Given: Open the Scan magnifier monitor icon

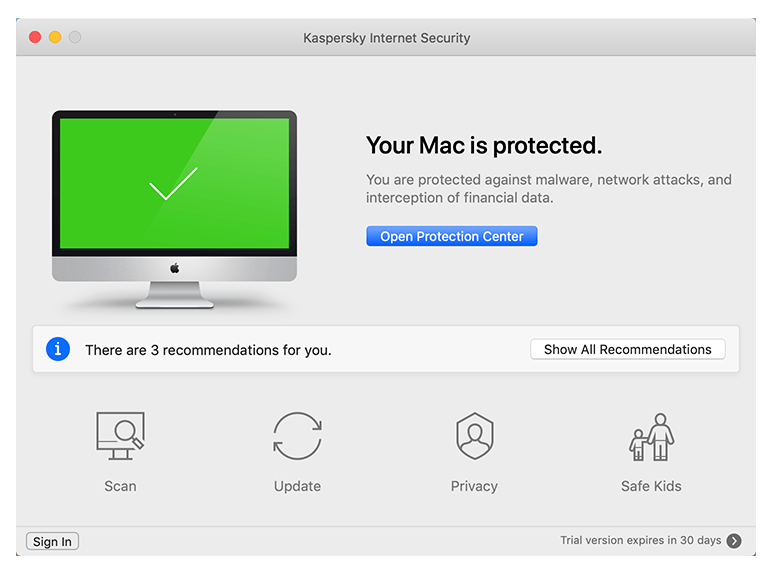Looking at the screenshot, I should [x=120, y=436].
